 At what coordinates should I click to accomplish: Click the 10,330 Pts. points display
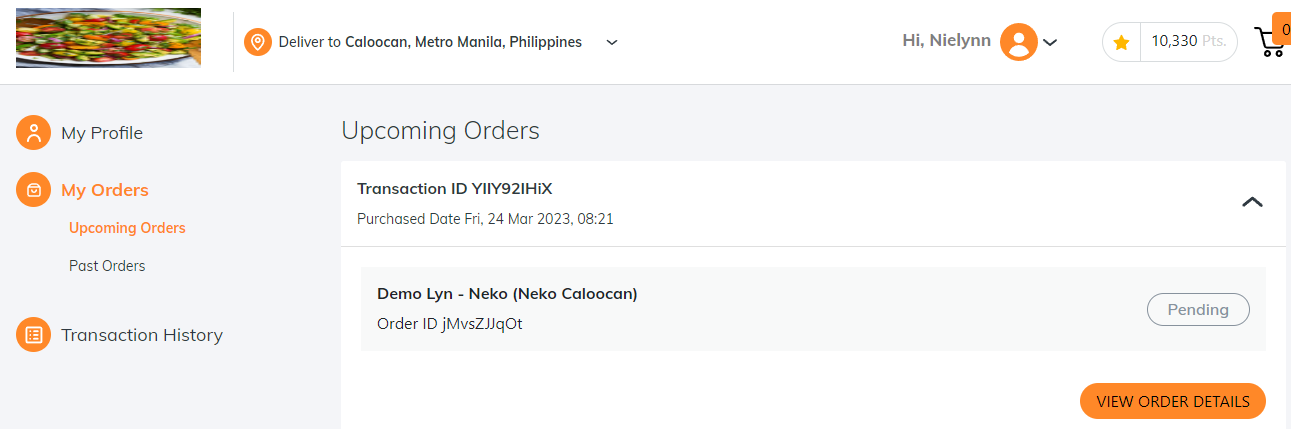(x=1188, y=42)
